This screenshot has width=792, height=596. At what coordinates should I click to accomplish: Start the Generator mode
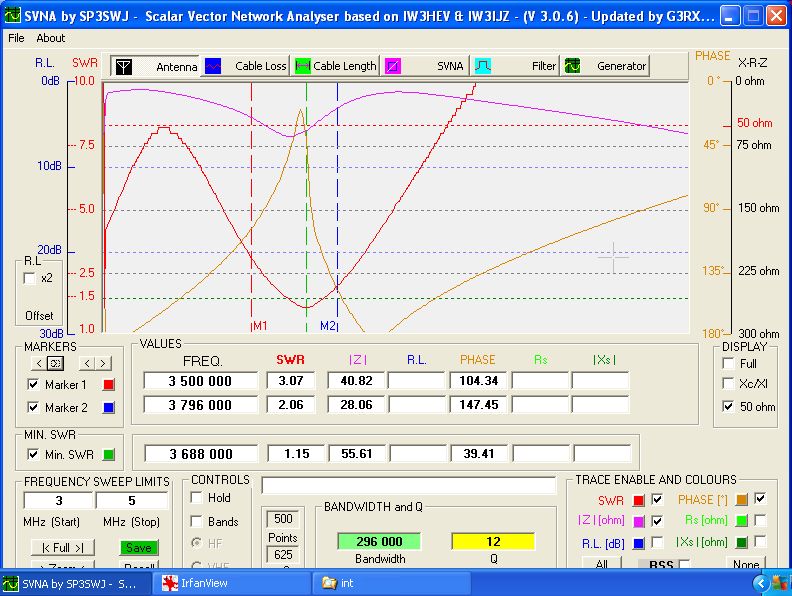point(606,66)
